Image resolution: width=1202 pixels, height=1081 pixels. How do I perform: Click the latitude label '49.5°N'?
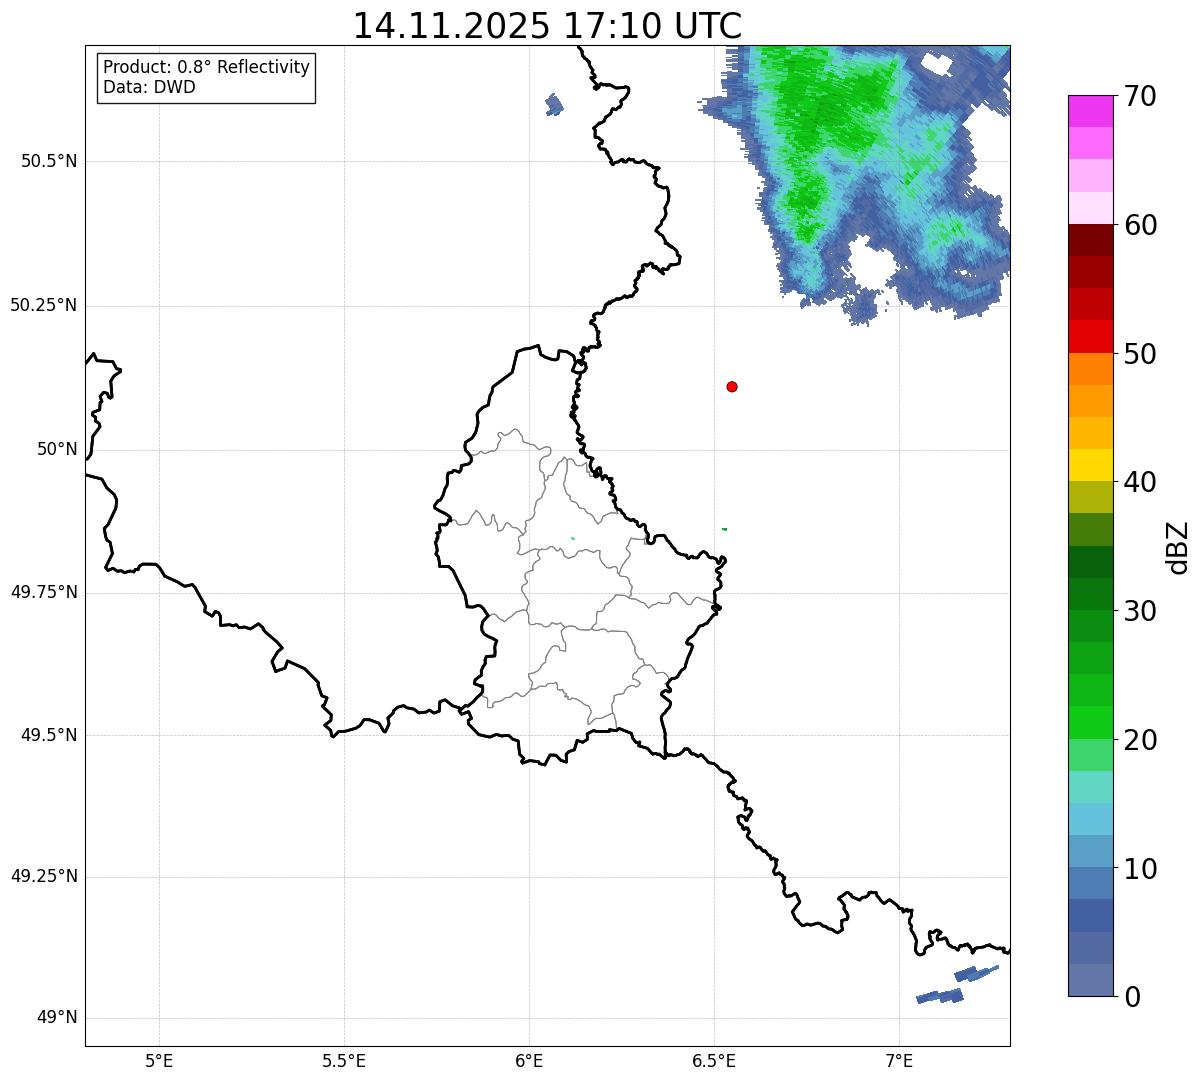[x=49, y=735]
